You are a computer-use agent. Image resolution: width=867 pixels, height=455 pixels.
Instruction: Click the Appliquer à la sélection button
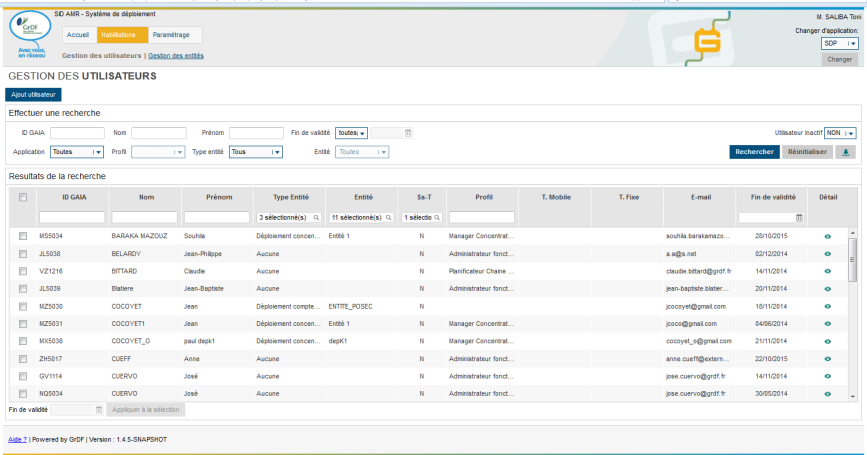146,410
